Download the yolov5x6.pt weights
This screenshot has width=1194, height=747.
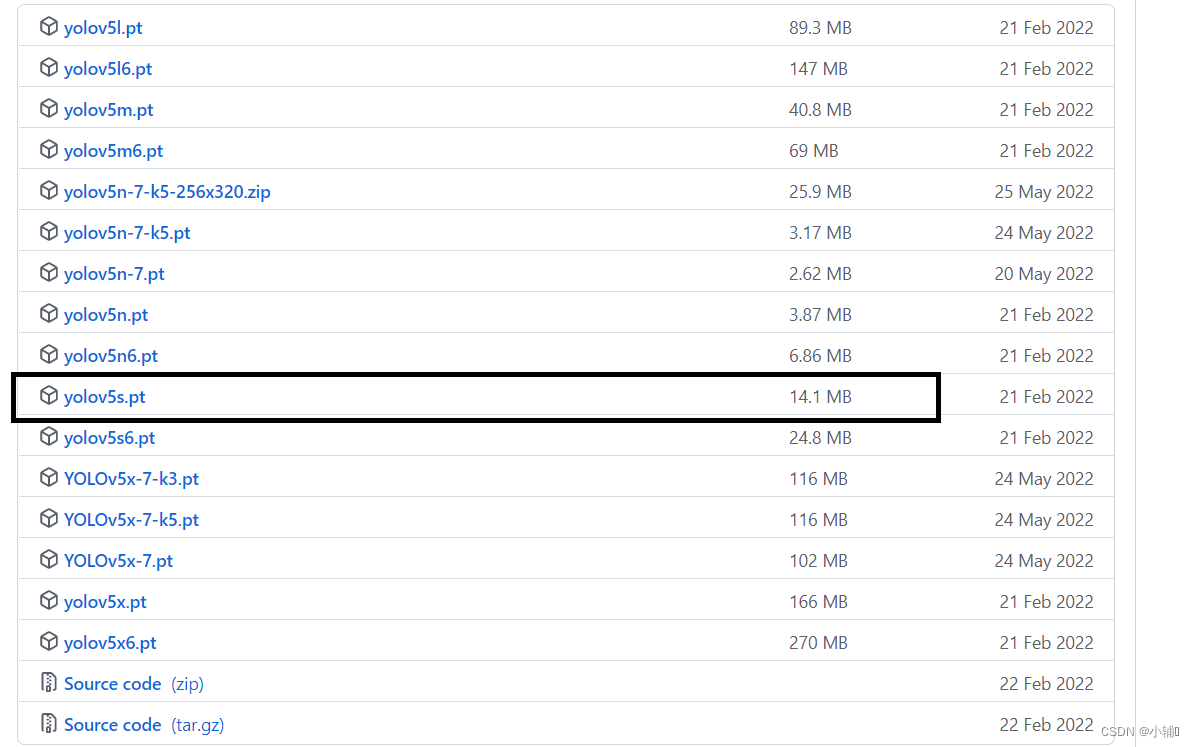pos(110,643)
